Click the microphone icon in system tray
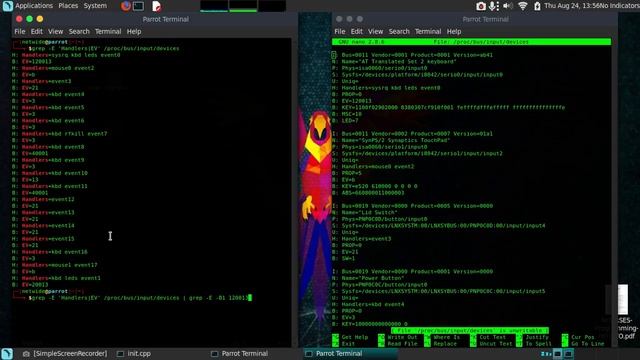The image size is (640, 360). 493,6
